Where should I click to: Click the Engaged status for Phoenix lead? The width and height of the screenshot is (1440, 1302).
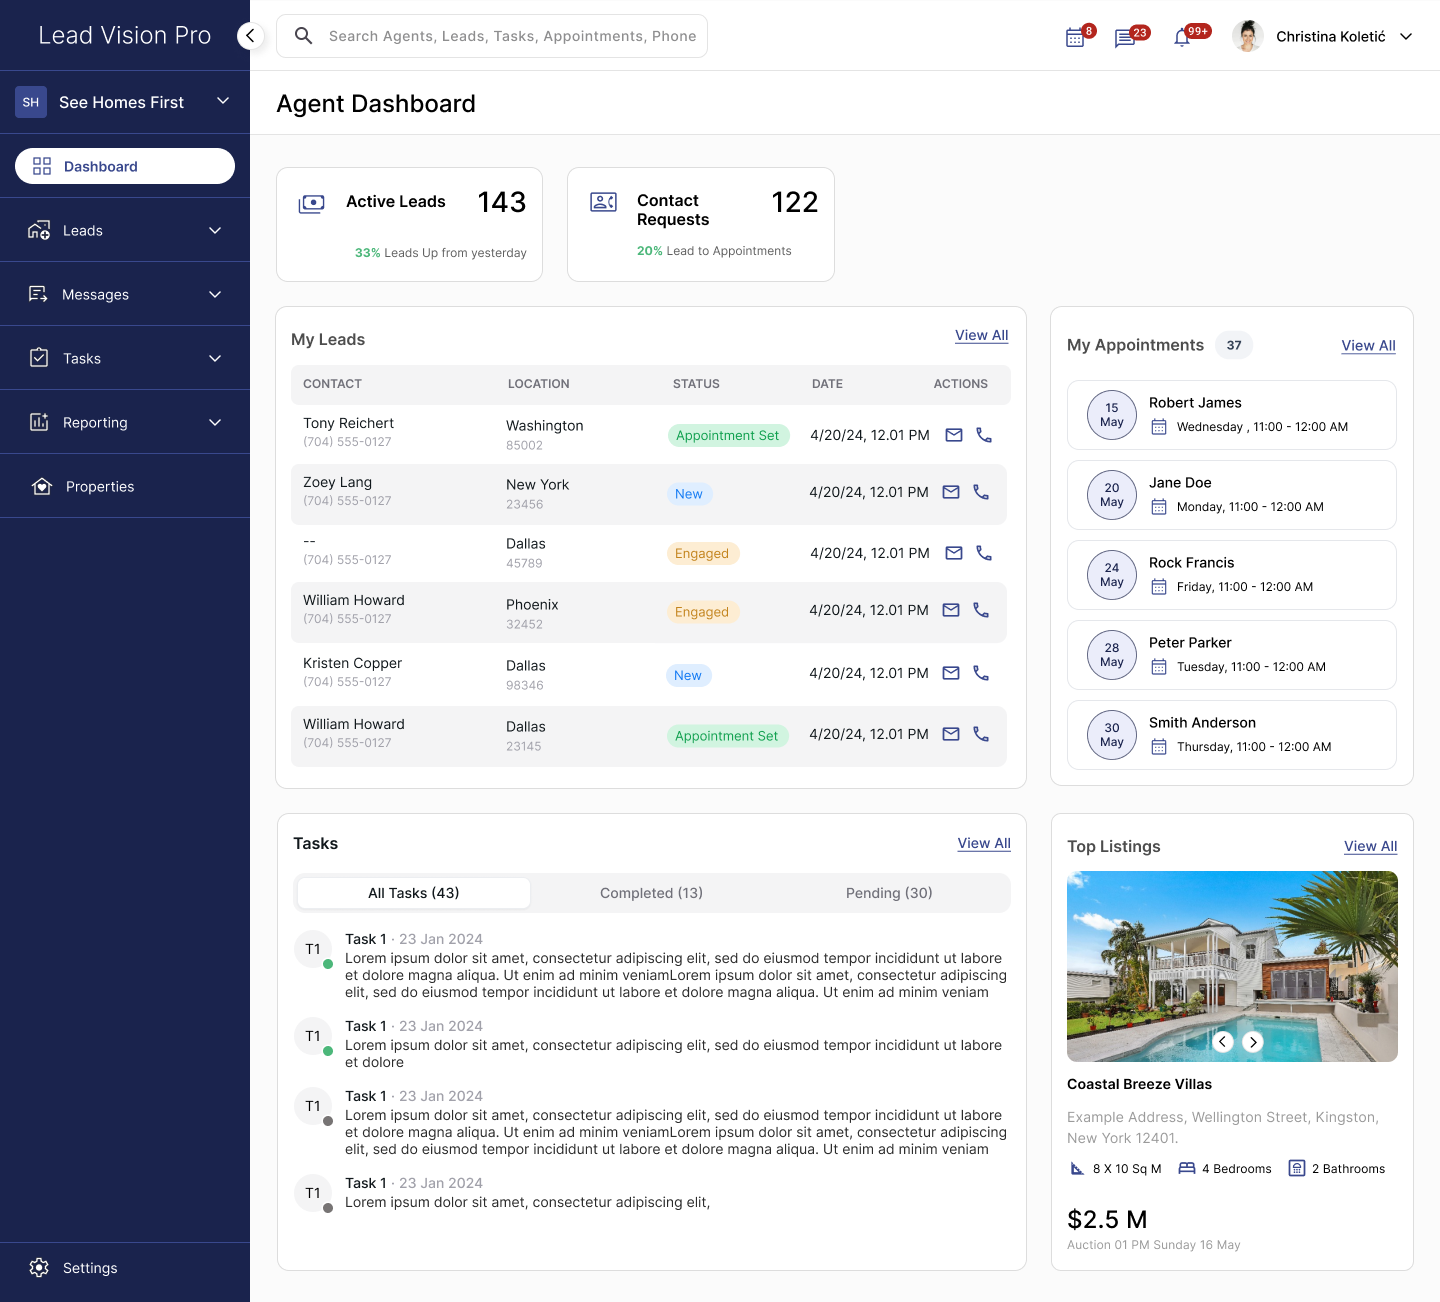(702, 612)
